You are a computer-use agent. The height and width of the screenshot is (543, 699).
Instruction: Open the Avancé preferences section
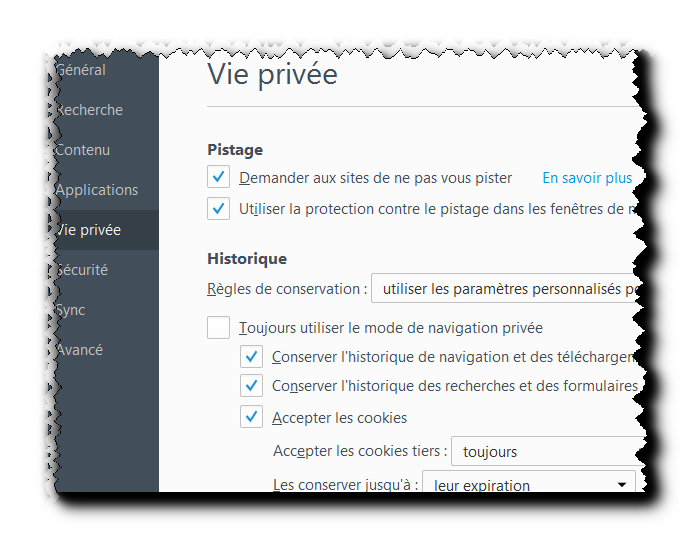tap(80, 350)
